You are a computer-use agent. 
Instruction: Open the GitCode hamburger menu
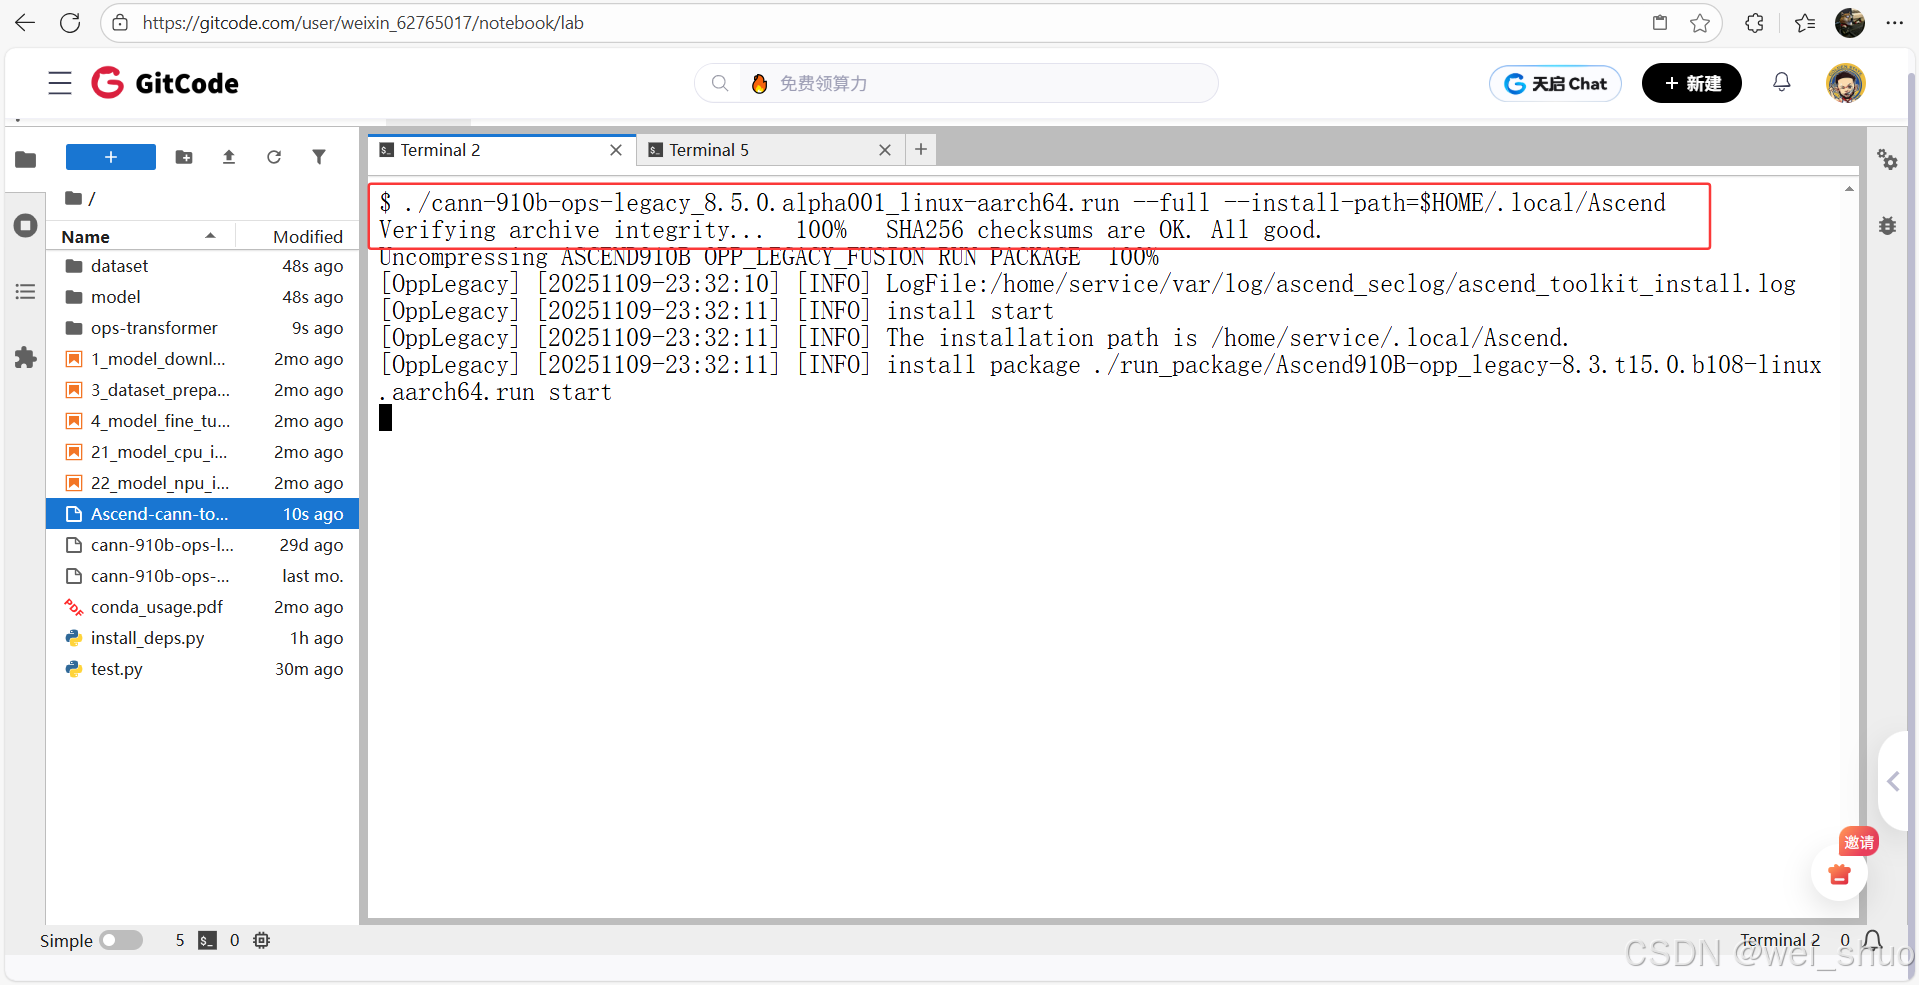pyautogui.click(x=60, y=83)
